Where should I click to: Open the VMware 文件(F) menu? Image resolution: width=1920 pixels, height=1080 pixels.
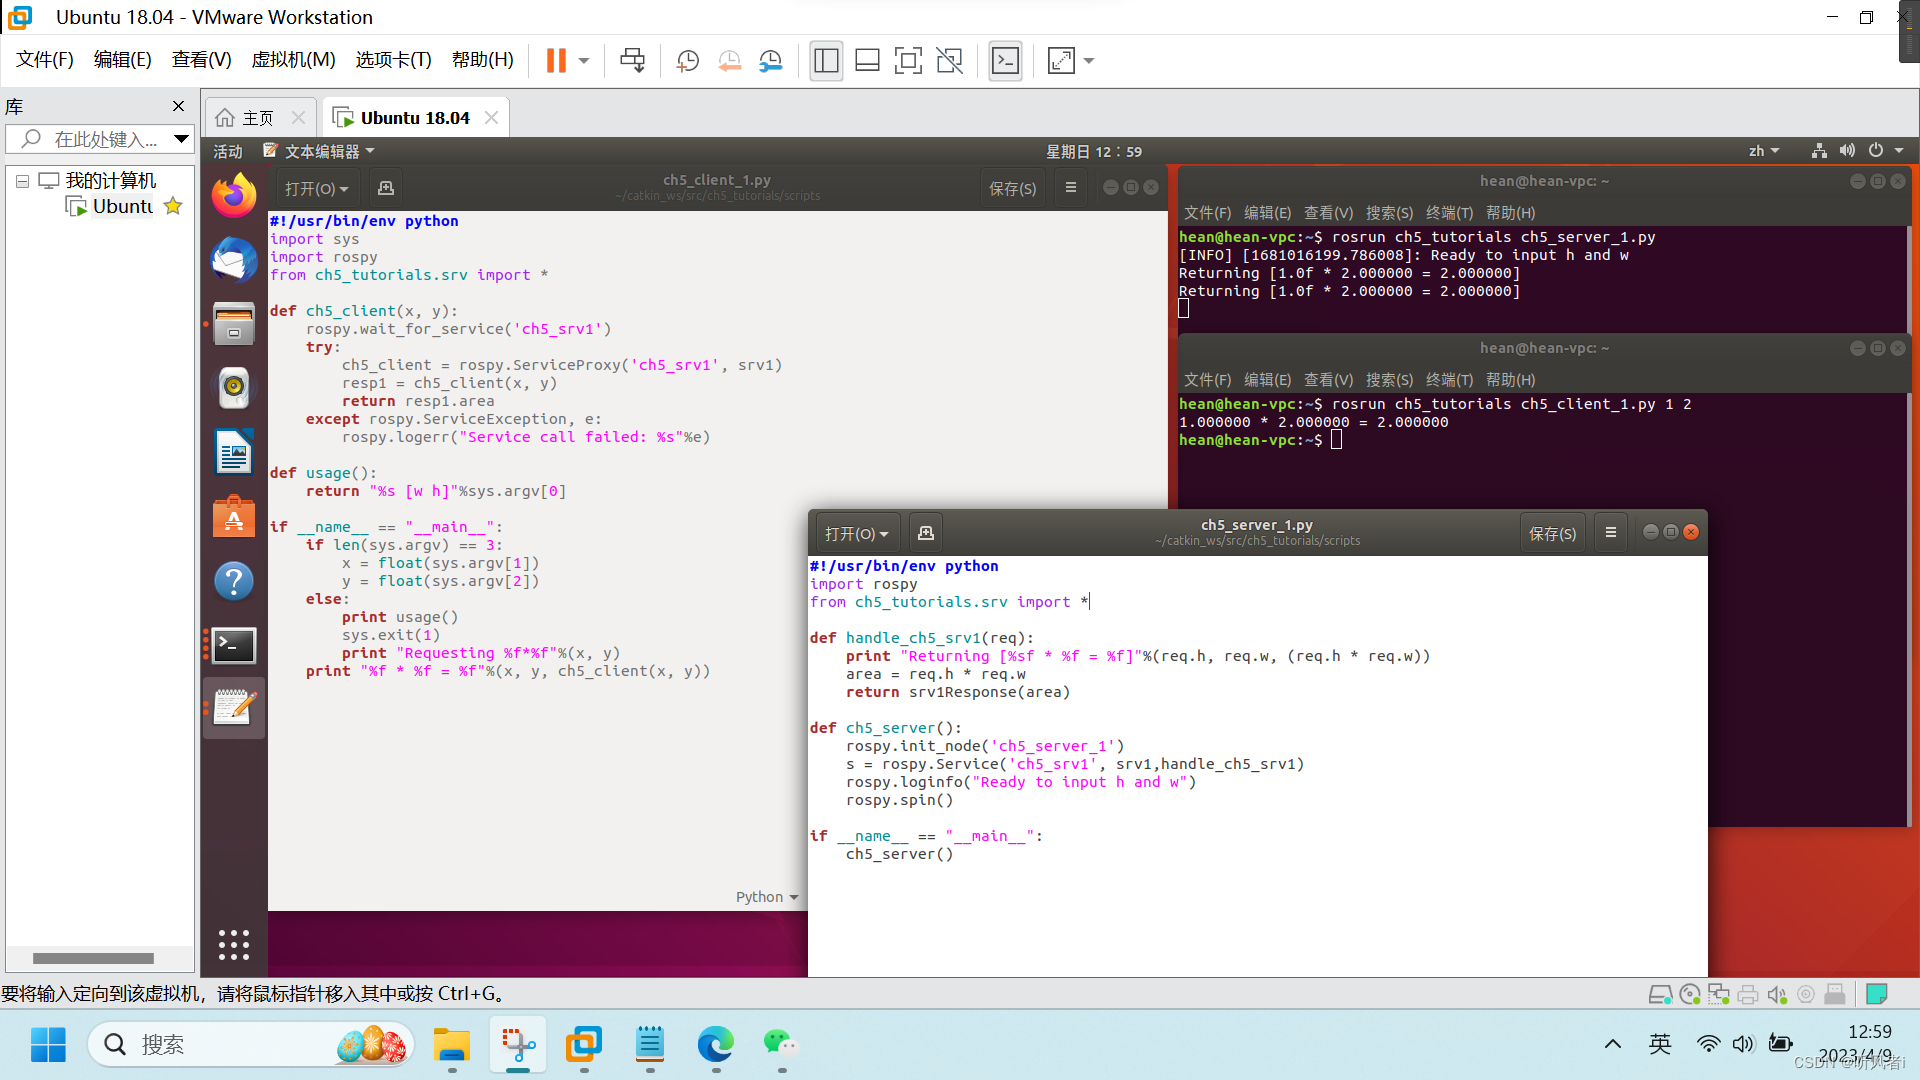45,60
